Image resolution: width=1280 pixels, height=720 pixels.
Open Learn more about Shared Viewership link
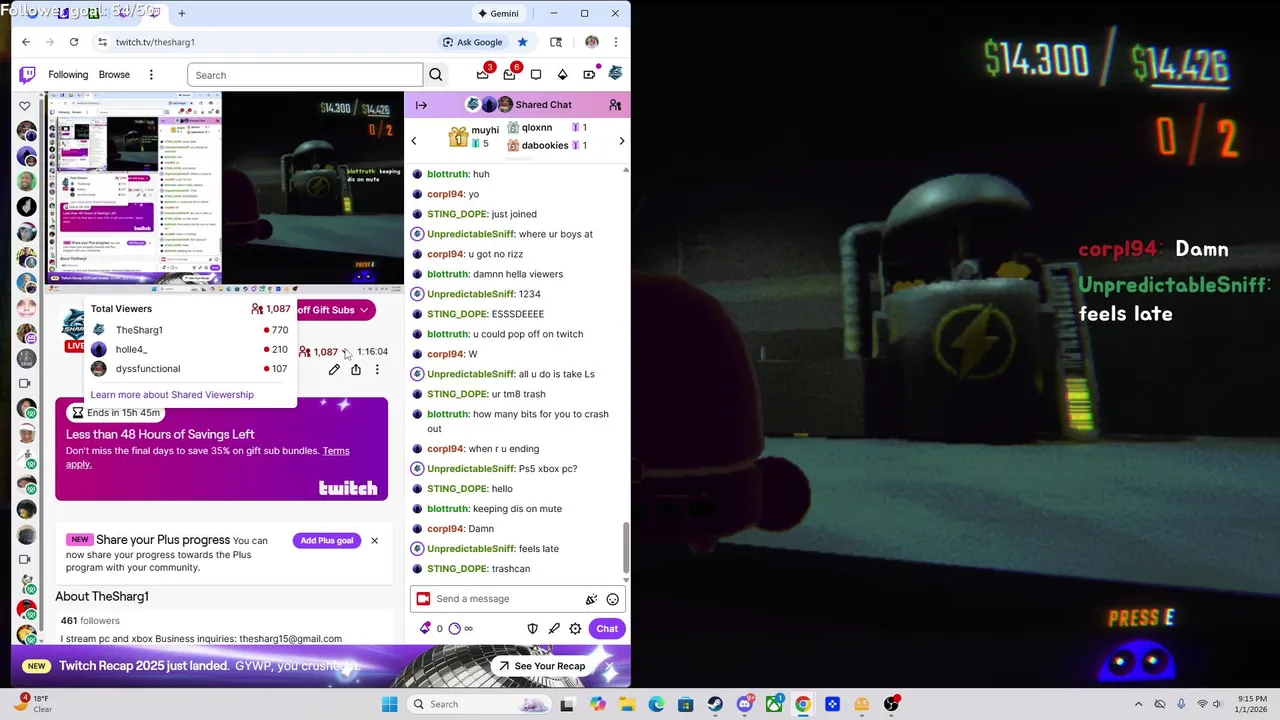(x=172, y=395)
